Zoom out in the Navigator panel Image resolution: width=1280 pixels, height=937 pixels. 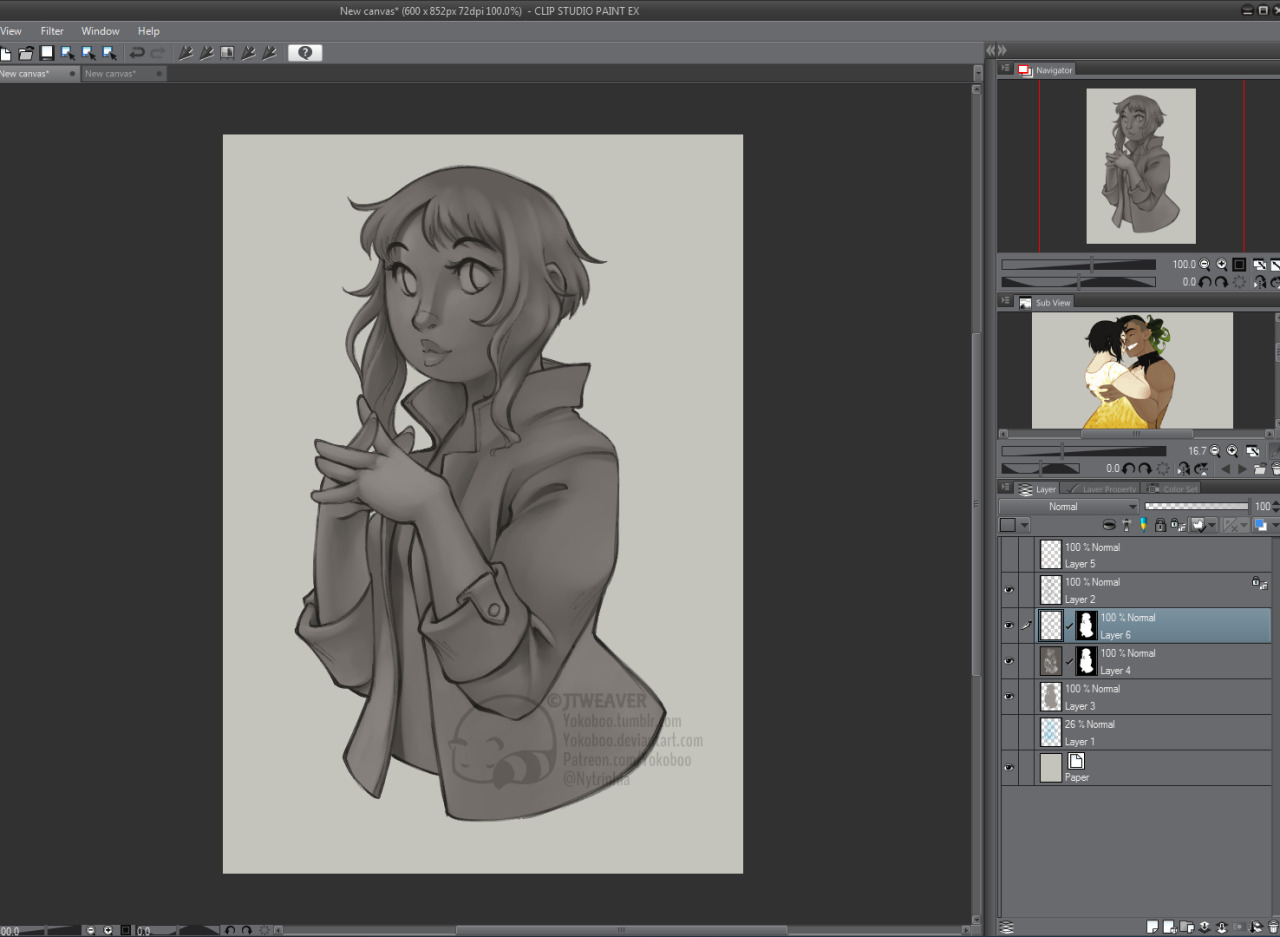(1204, 265)
